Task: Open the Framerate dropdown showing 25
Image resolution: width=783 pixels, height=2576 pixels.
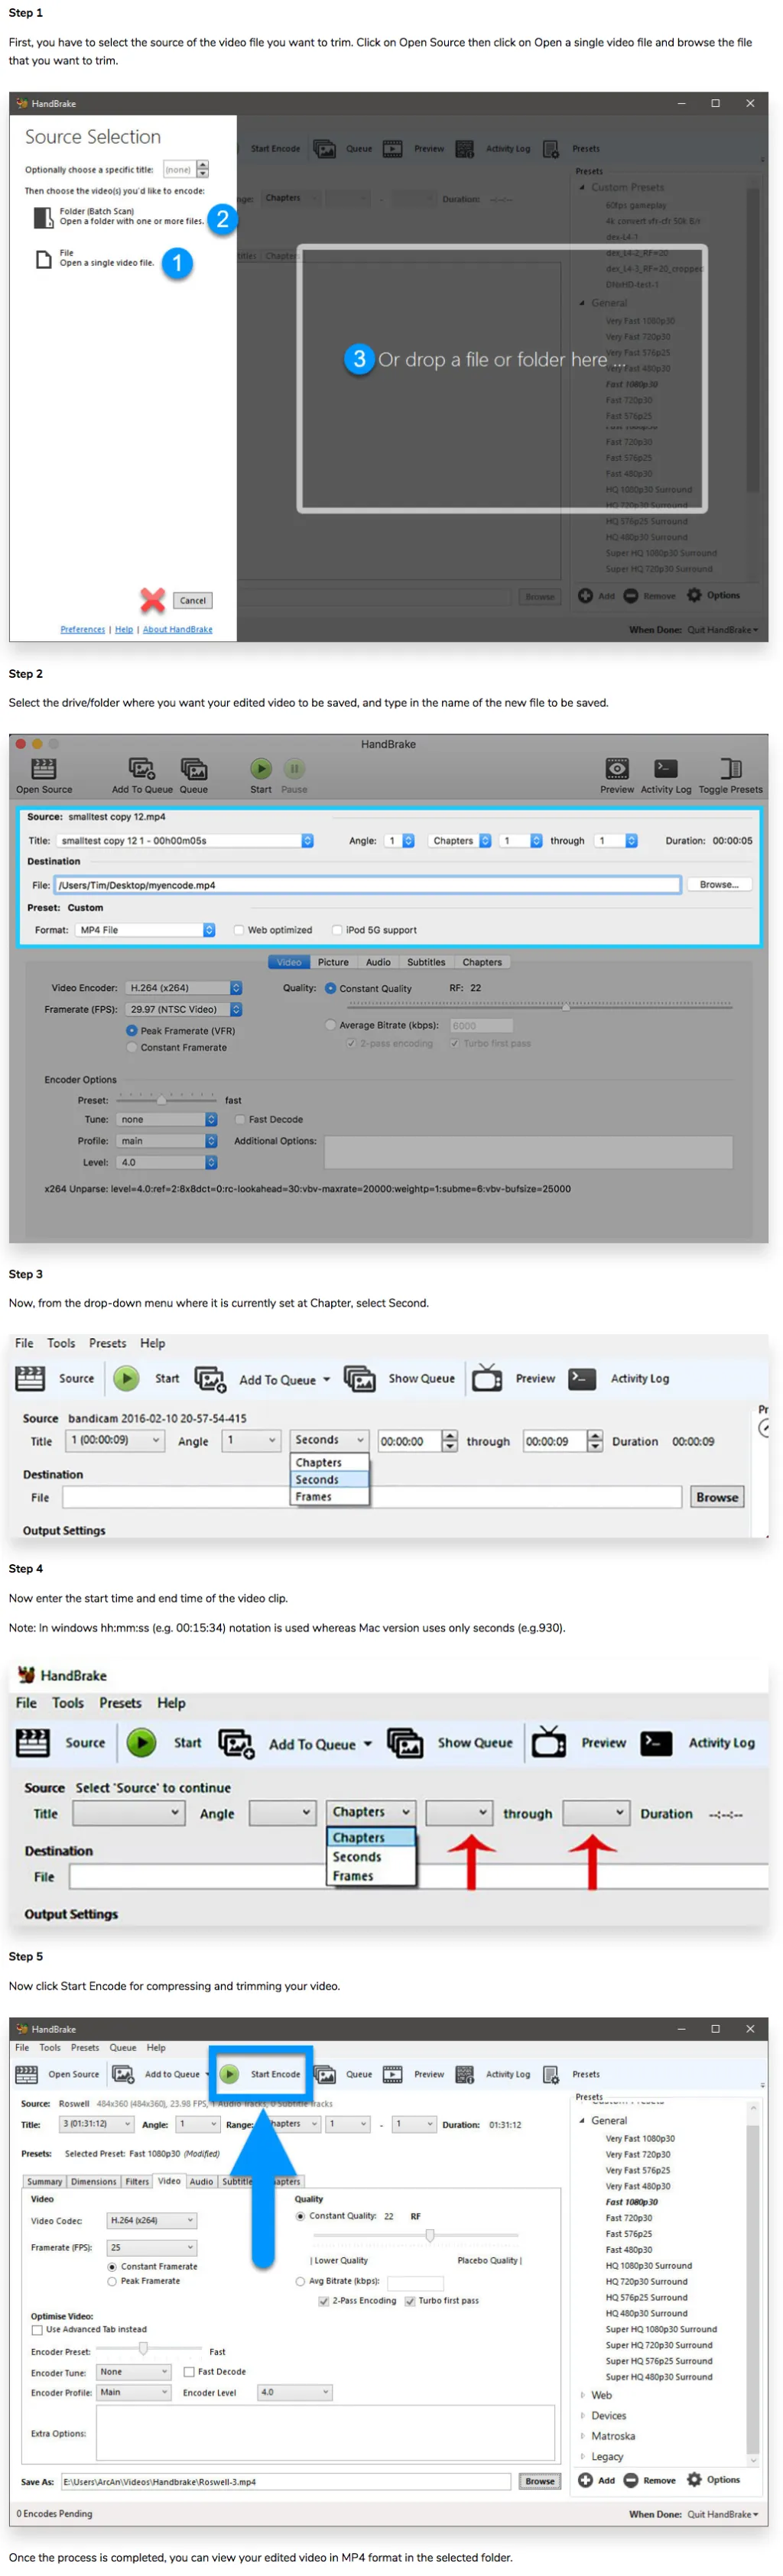Action: pyautogui.click(x=152, y=2247)
